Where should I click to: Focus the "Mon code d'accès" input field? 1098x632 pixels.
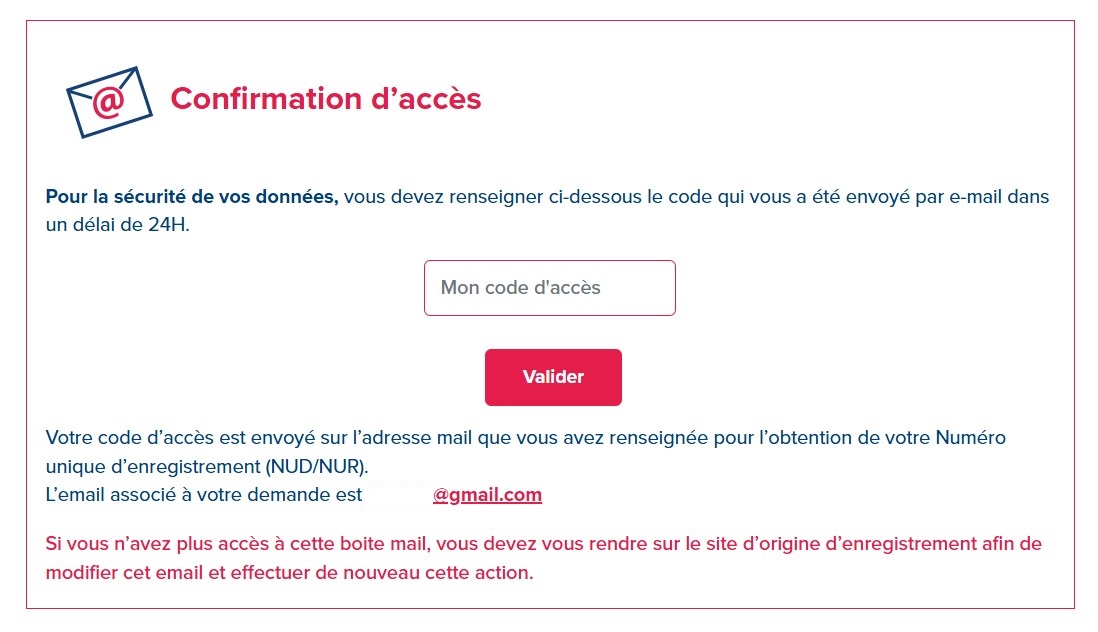[x=550, y=288]
